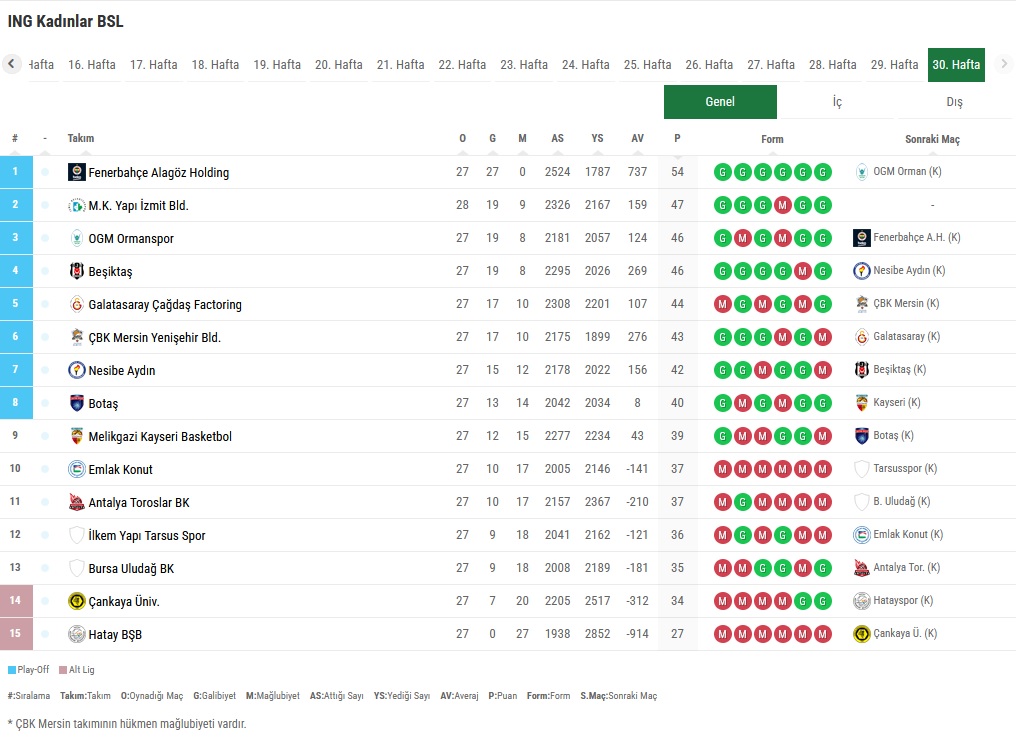Click the red M badge in İzmit's form
Image resolution: width=1016 pixels, height=743 pixels.
(x=782, y=205)
